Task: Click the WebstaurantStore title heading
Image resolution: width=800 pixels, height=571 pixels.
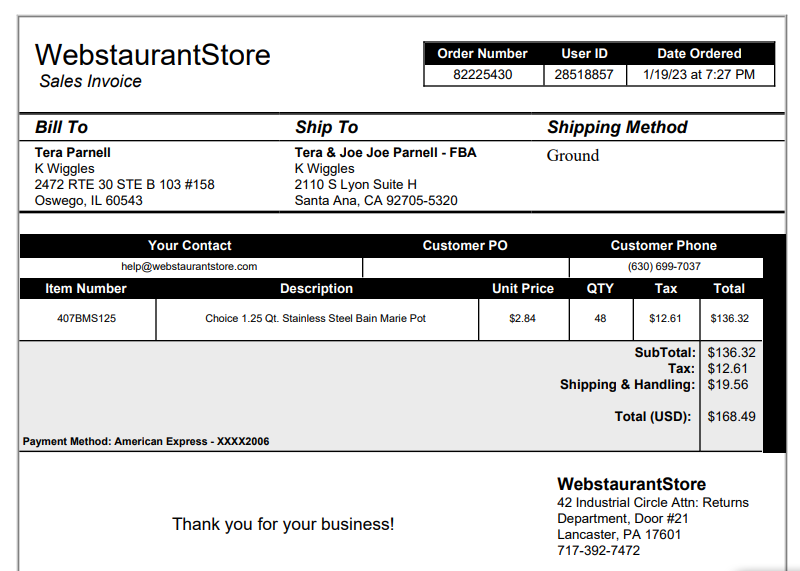Action: (x=153, y=55)
